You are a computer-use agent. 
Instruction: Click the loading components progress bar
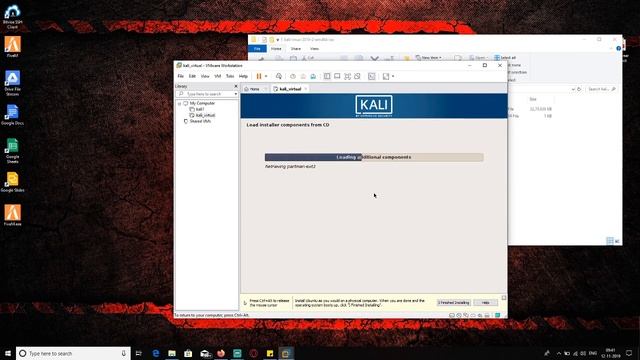[x=374, y=157]
